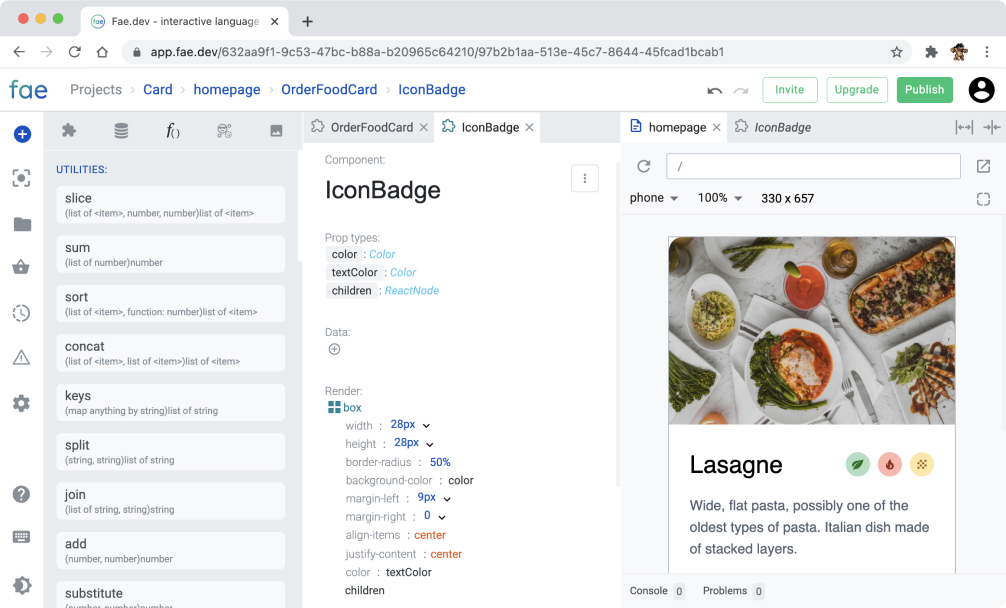Open the phone device dropdown
The height and width of the screenshot is (608, 1006).
654,198
